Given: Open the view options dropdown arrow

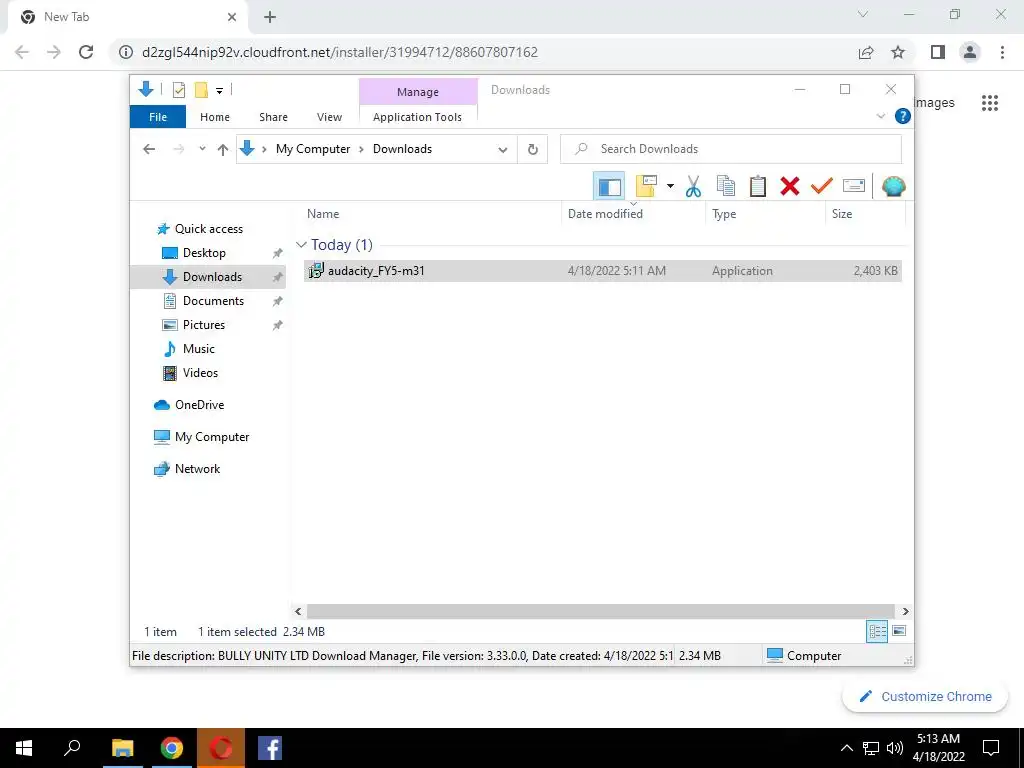Looking at the screenshot, I should pyautogui.click(x=670, y=186).
